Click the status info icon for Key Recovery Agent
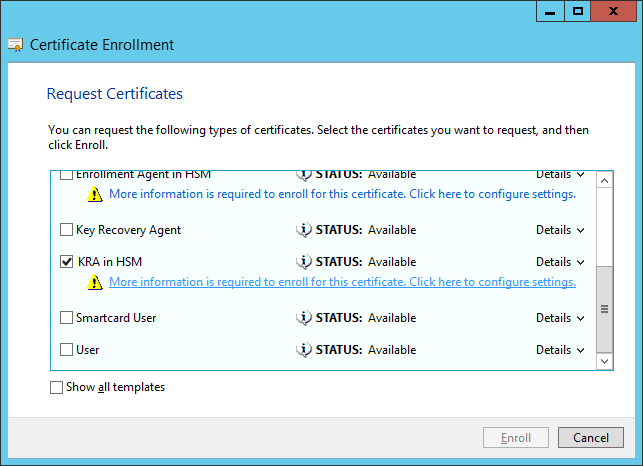 point(304,230)
